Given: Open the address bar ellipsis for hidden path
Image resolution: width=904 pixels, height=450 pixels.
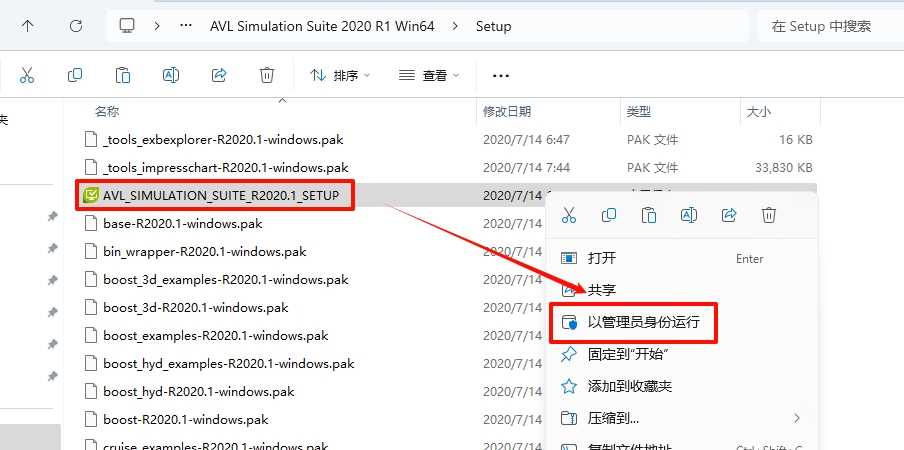Looking at the screenshot, I should point(186,26).
